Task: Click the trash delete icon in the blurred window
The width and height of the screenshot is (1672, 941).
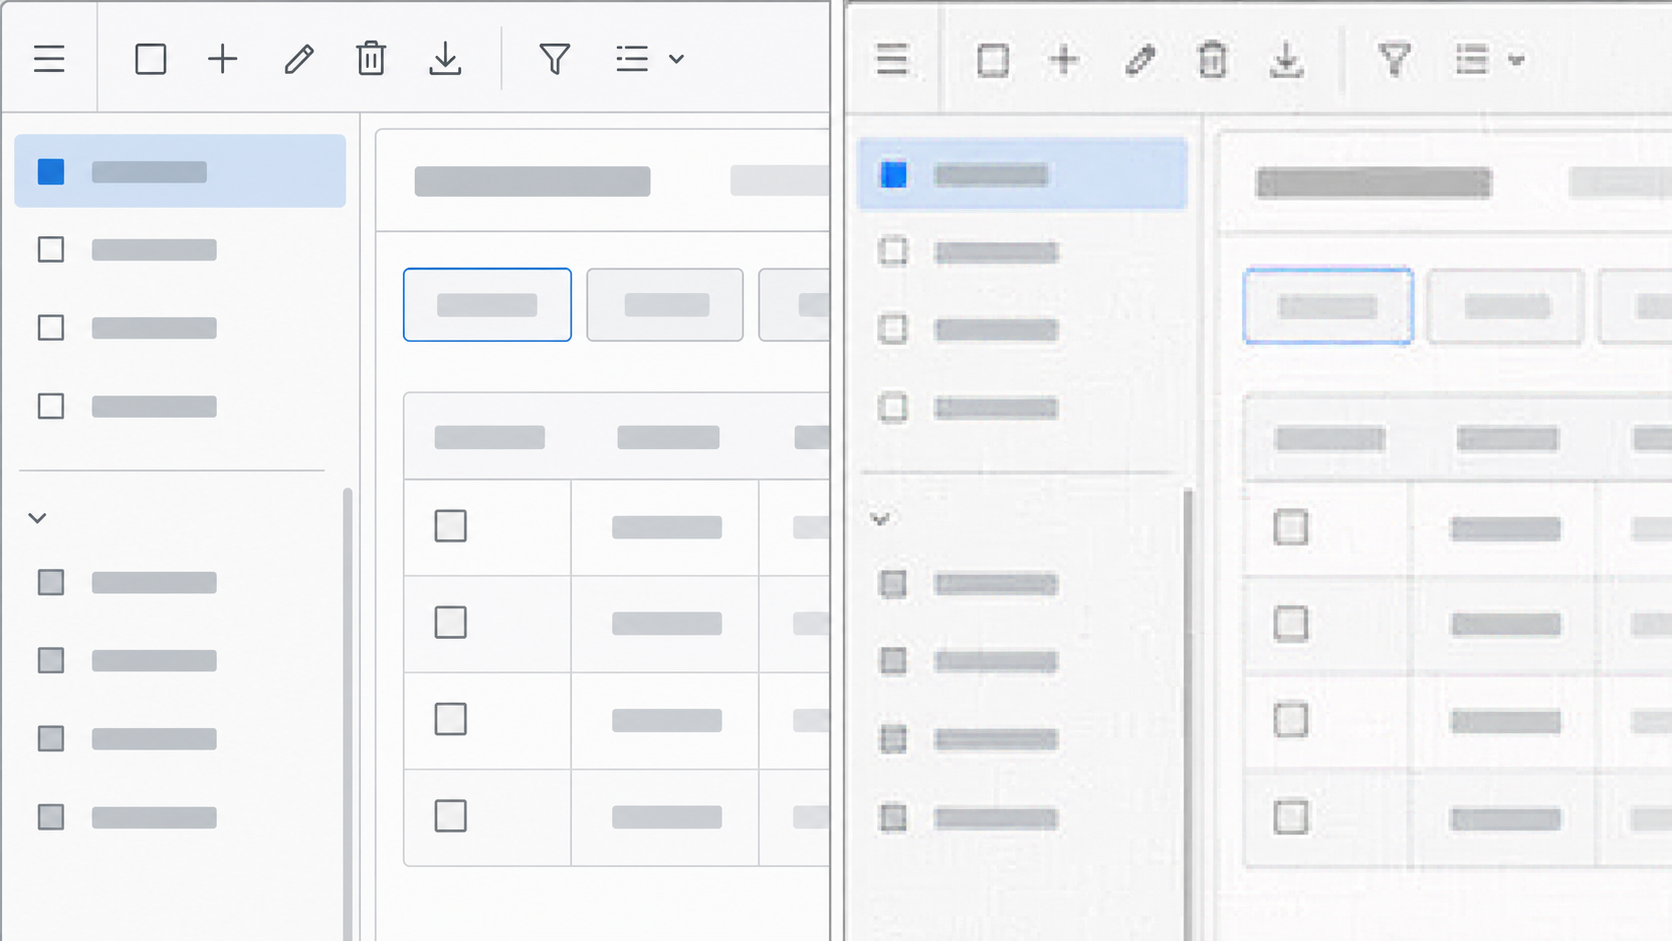Action: point(1212,60)
